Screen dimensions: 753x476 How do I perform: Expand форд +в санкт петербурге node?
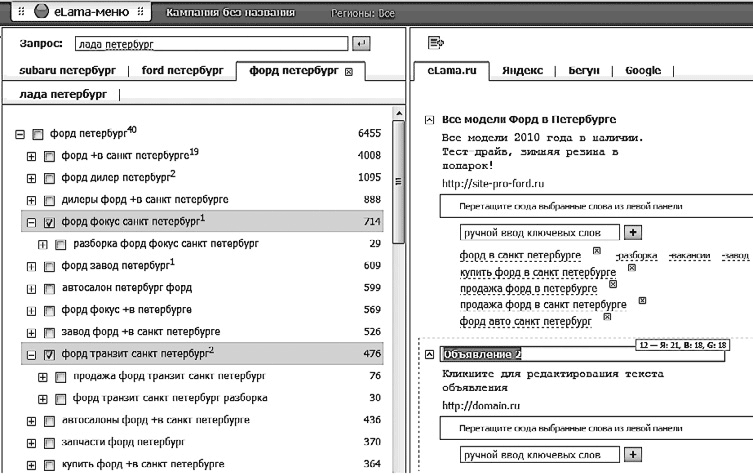(x=31, y=157)
